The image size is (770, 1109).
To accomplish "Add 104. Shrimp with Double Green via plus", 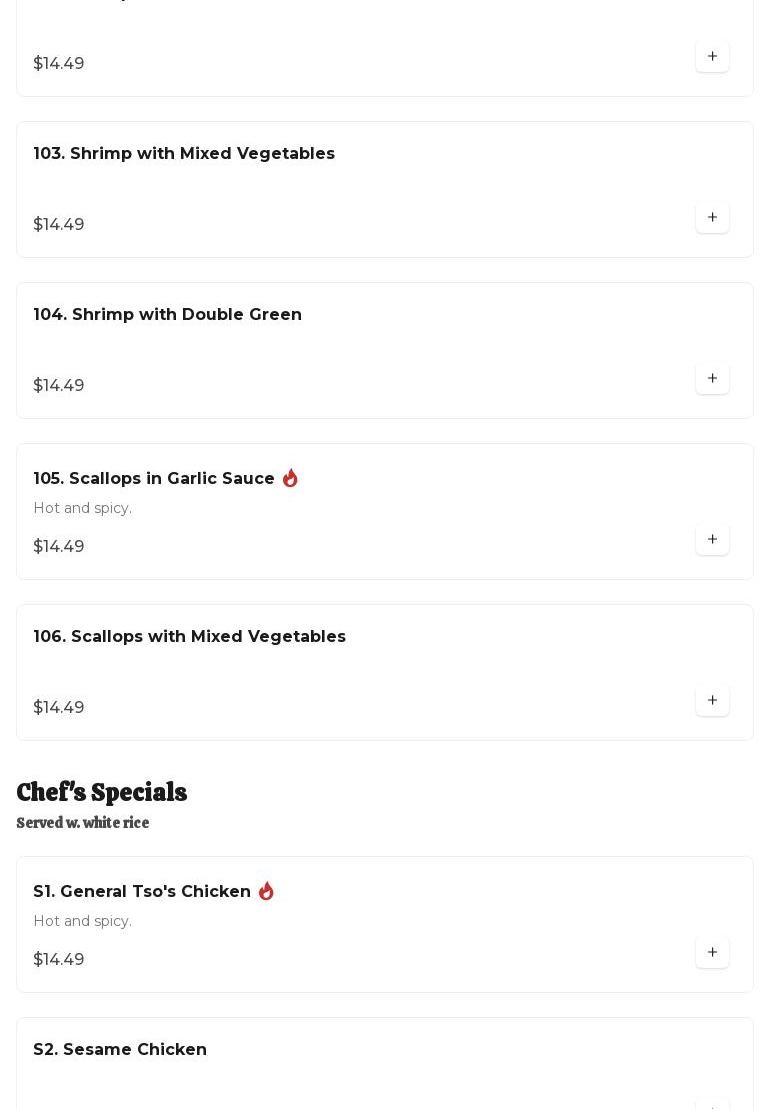I will click(x=712, y=378).
